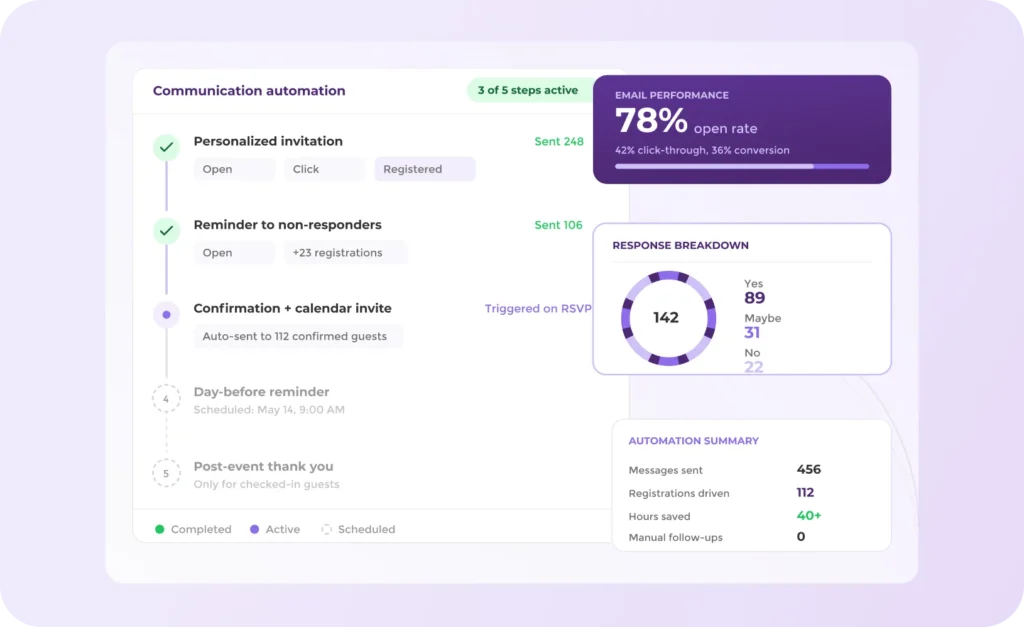Open the 'Day-before reminder' step
Image resolution: width=1024 pixels, height=627 pixels.
coord(261,392)
